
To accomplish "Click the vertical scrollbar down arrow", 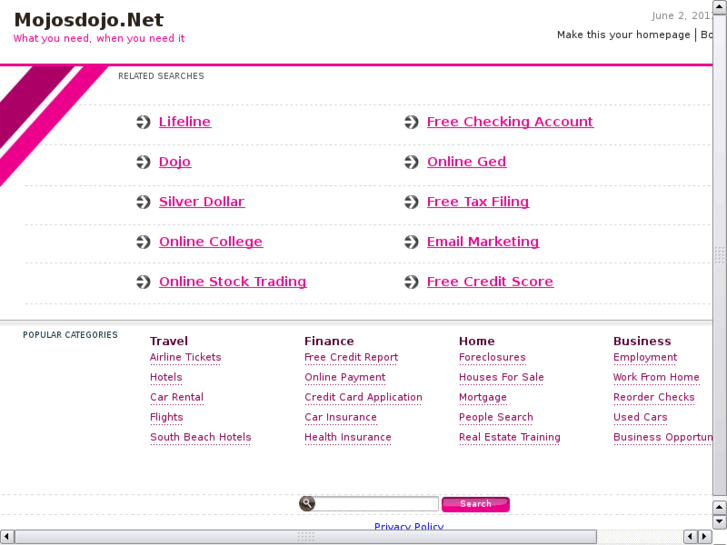I will click(x=720, y=522).
